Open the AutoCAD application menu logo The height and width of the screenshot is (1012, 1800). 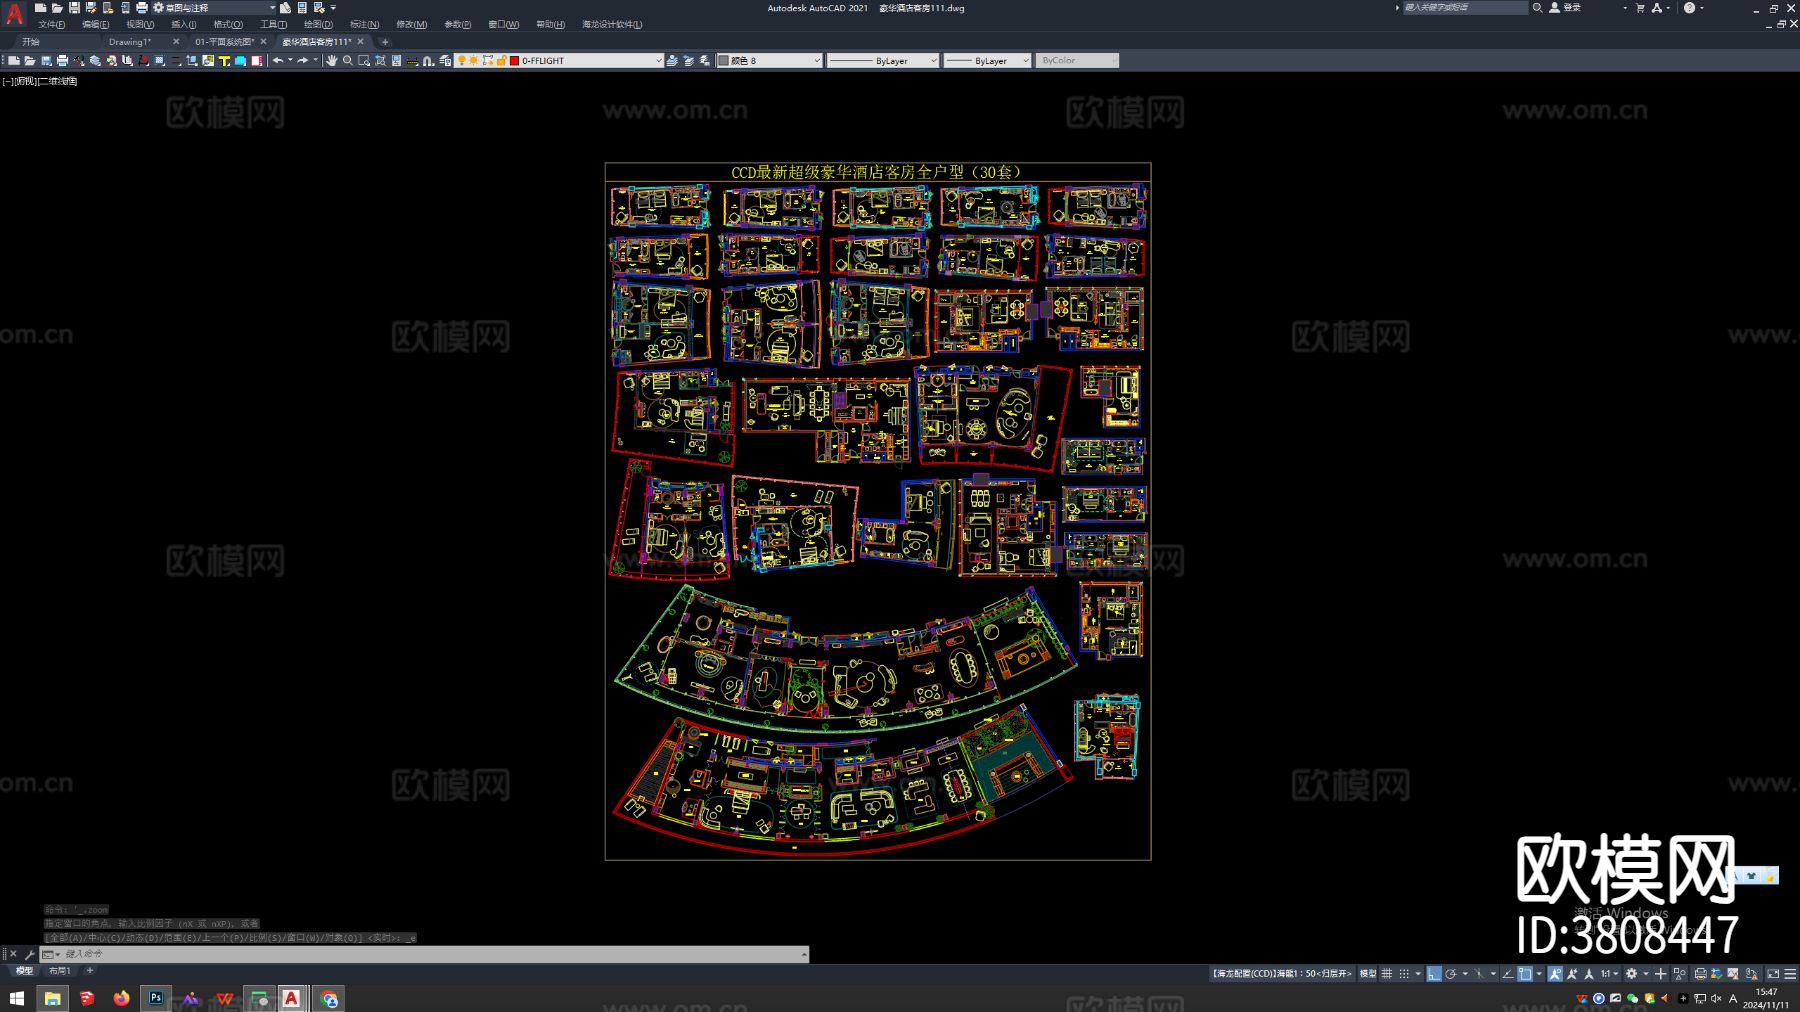click(14, 14)
